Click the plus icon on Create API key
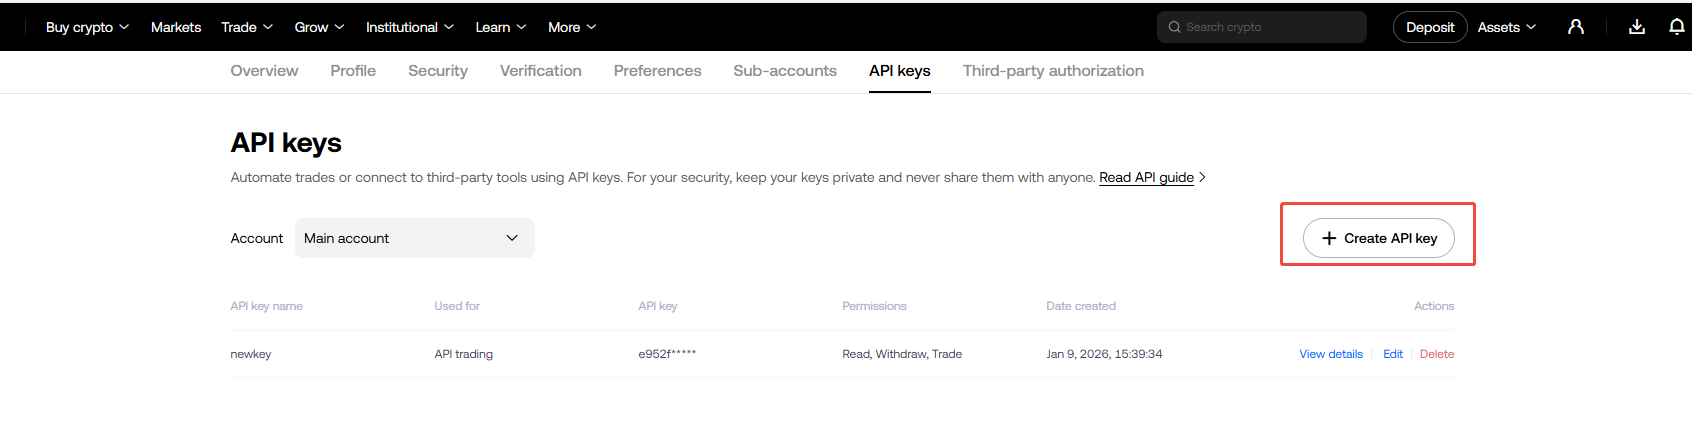 (x=1329, y=238)
